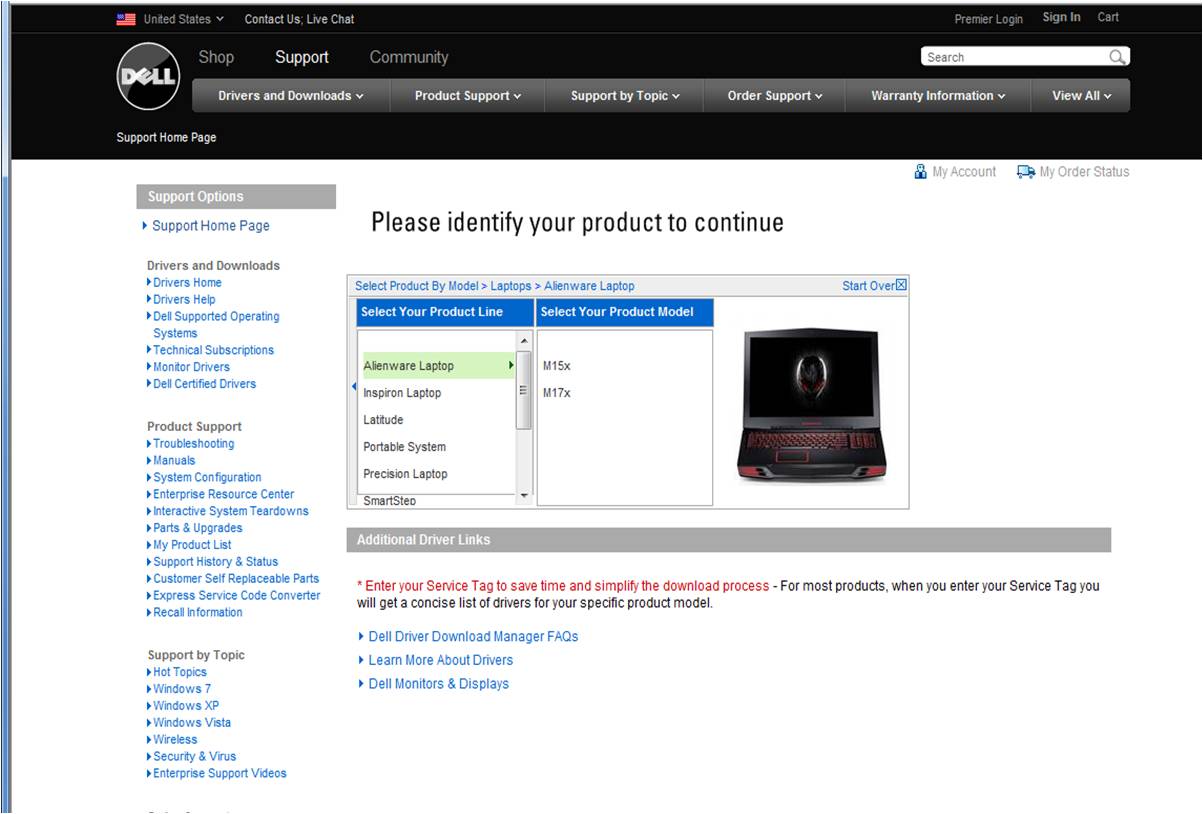This screenshot has width=1203, height=814.
Task: Click in the Search field
Action: pos(1014,57)
